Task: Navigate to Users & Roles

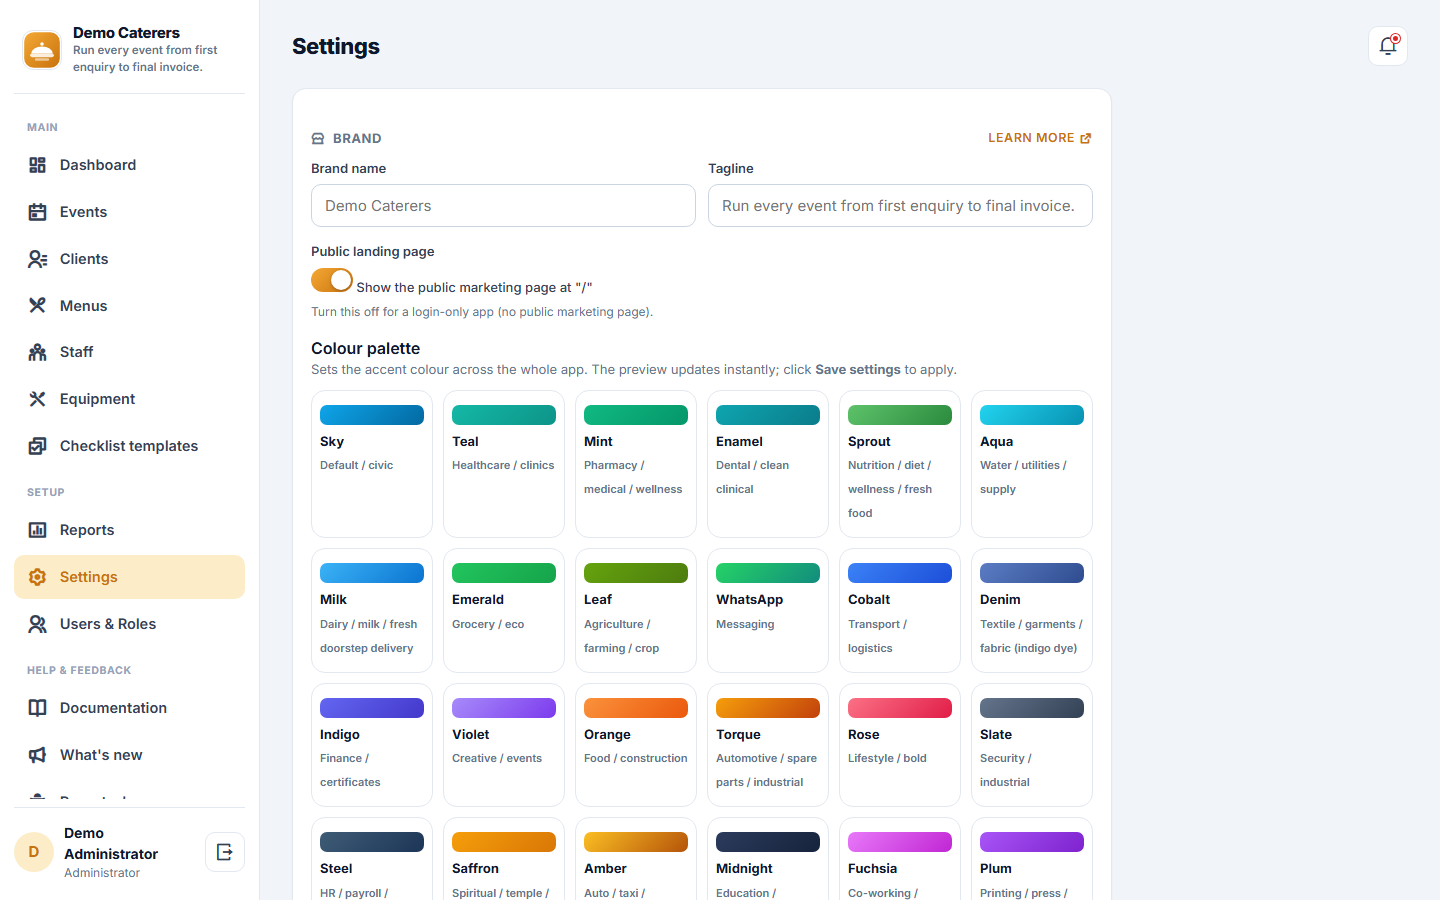Action: [129, 624]
